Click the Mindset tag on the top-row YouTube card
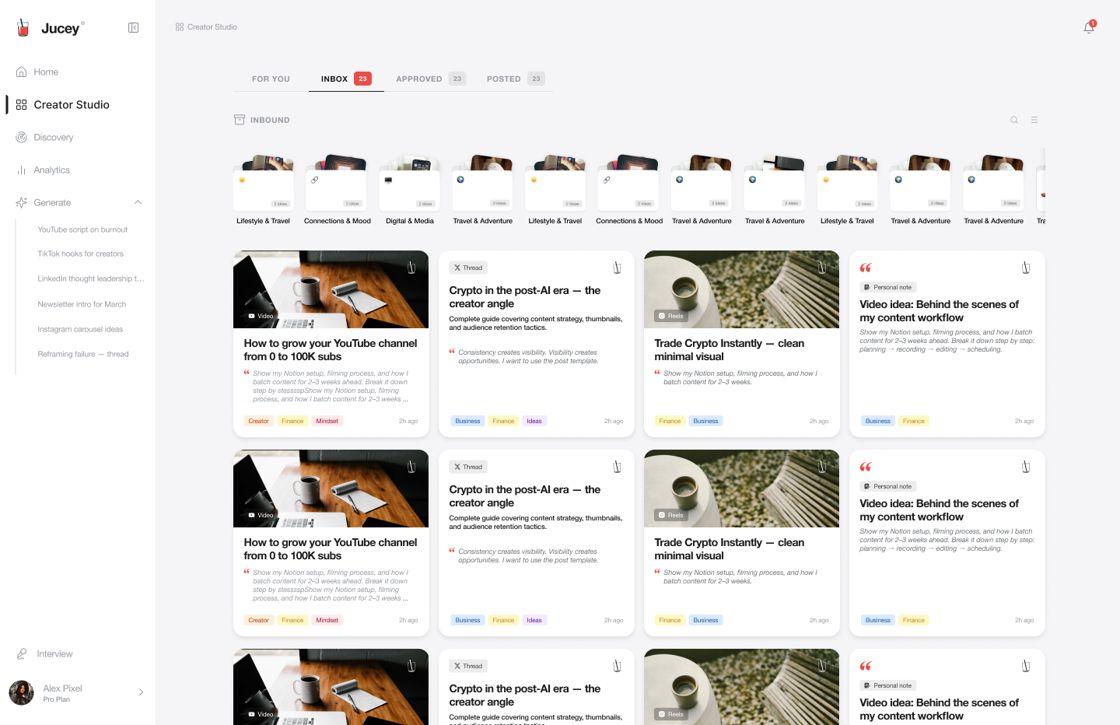The height and width of the screenshot is (725, 1120). point(327,421)
